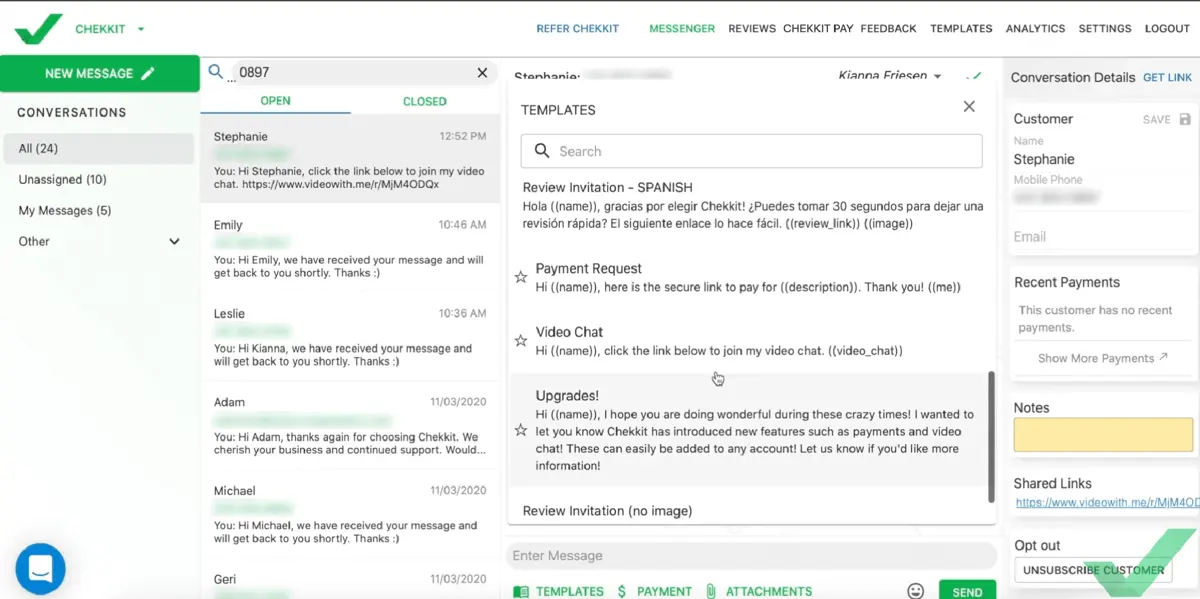Click the save disk icon beside Customer
This screenshot has height=599, width=1200.
[1186, 119]
